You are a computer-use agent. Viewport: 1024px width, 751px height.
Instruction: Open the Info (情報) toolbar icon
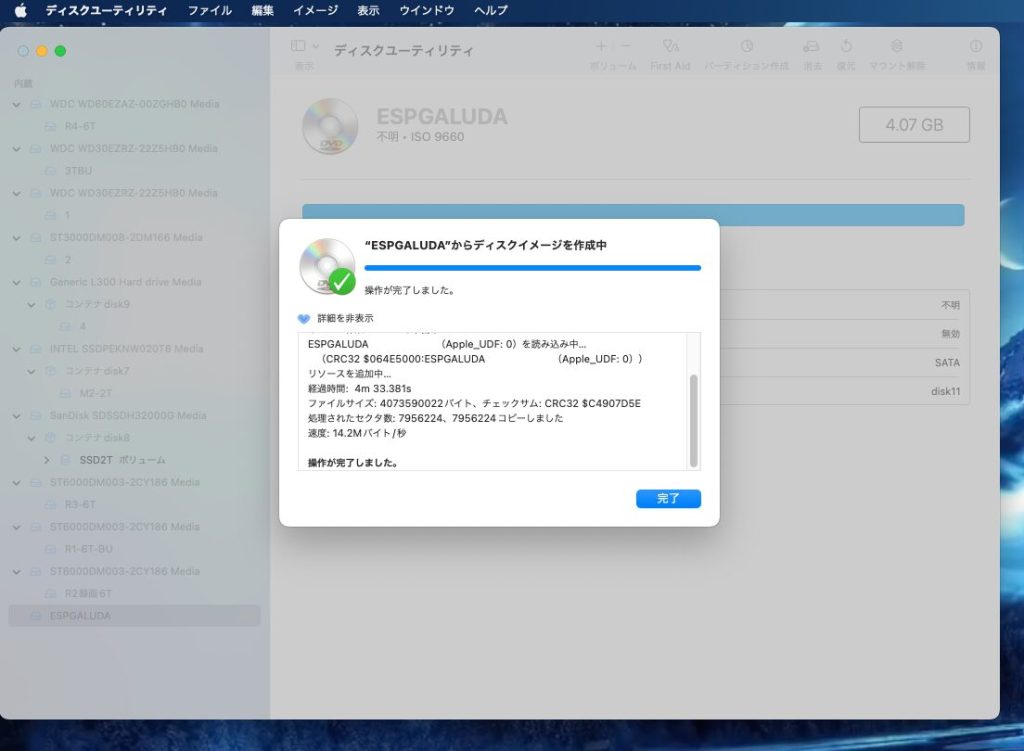click(x=976, y=47)
